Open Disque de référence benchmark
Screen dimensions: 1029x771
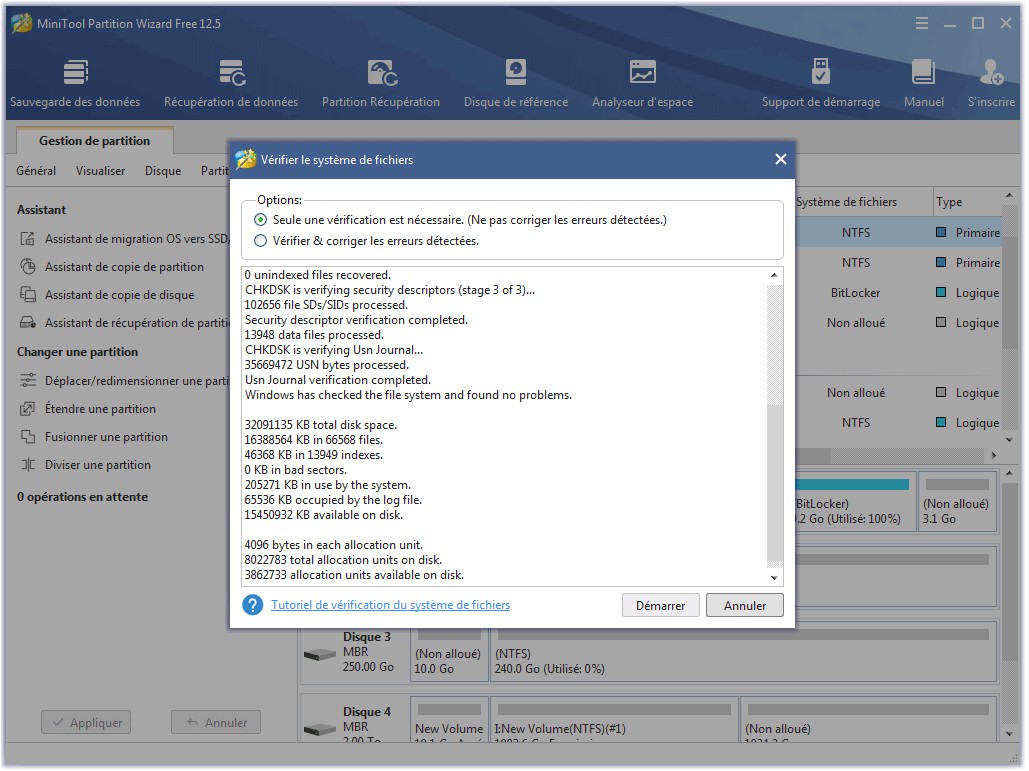pyautogui.click(x=516, y=83)
